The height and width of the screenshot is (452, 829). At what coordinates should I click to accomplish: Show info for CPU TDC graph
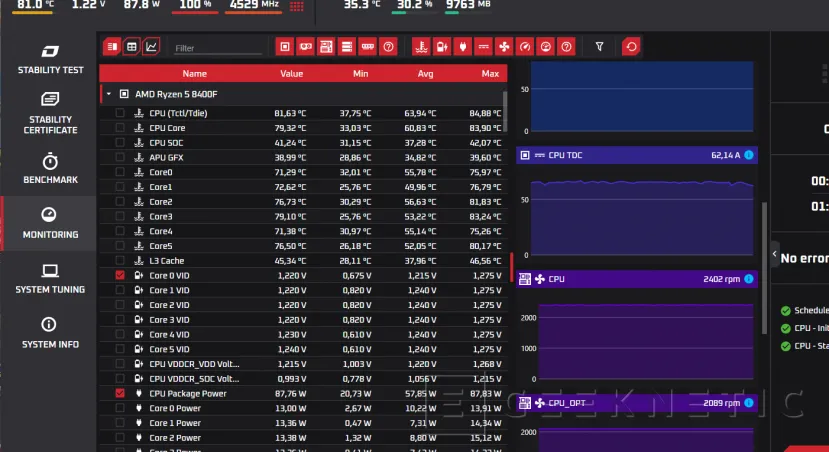coord(749,155)
